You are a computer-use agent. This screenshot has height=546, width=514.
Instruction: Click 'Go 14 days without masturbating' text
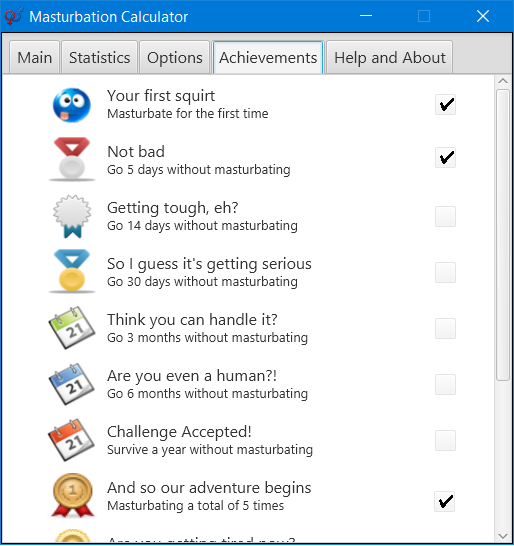click(x=202, y=226)
